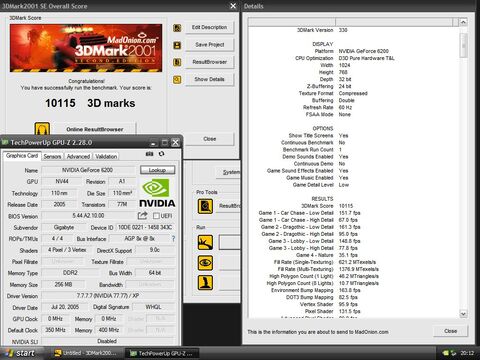480x360 pixels.
Task: Click the floppy disk icon beside Save Project
Action: (x=177, y=45)
